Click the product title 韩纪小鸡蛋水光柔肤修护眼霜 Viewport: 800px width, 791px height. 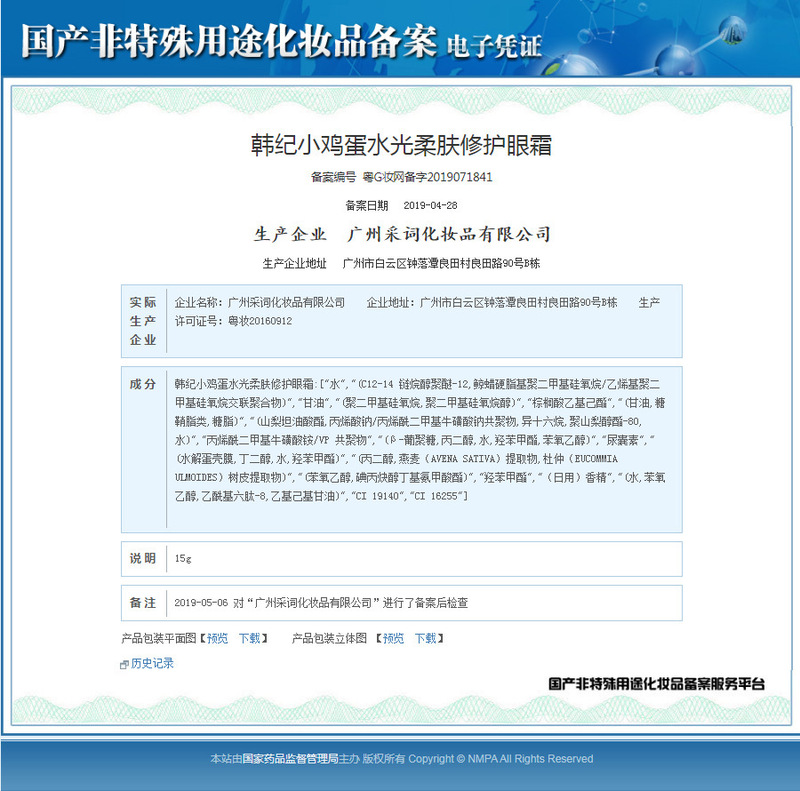tap(401, 145)
